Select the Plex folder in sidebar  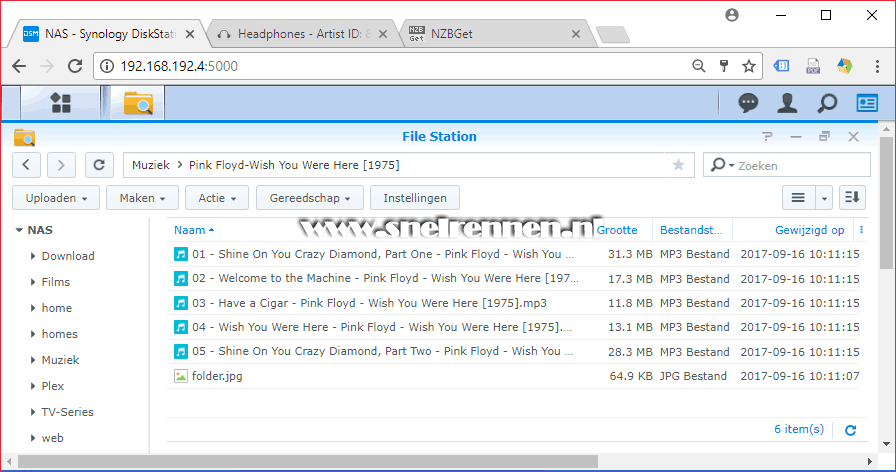pyautogui.click(x=53, y=386)
